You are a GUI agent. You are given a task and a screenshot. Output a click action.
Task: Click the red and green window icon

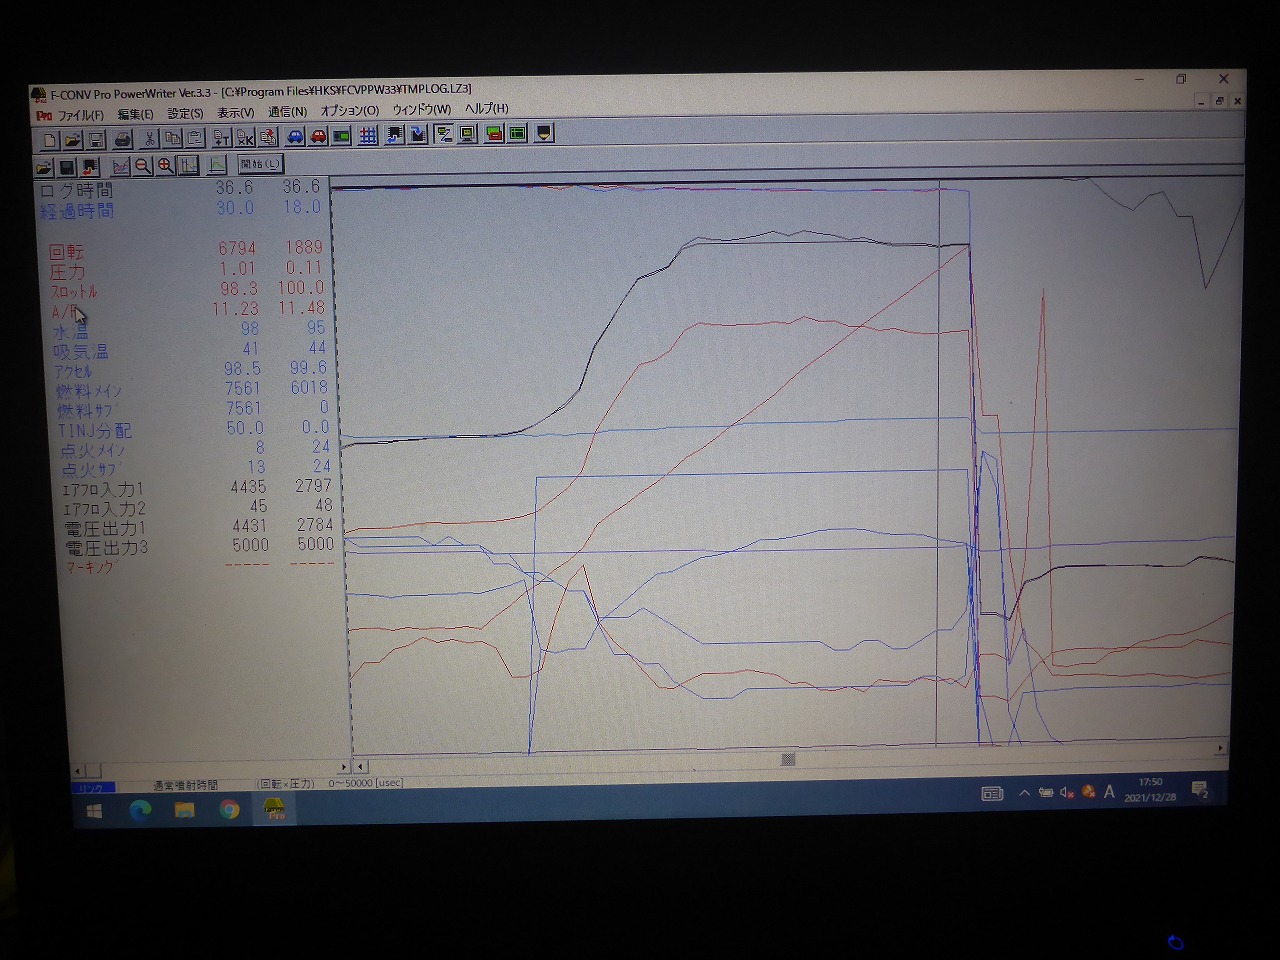coord(494,133)
